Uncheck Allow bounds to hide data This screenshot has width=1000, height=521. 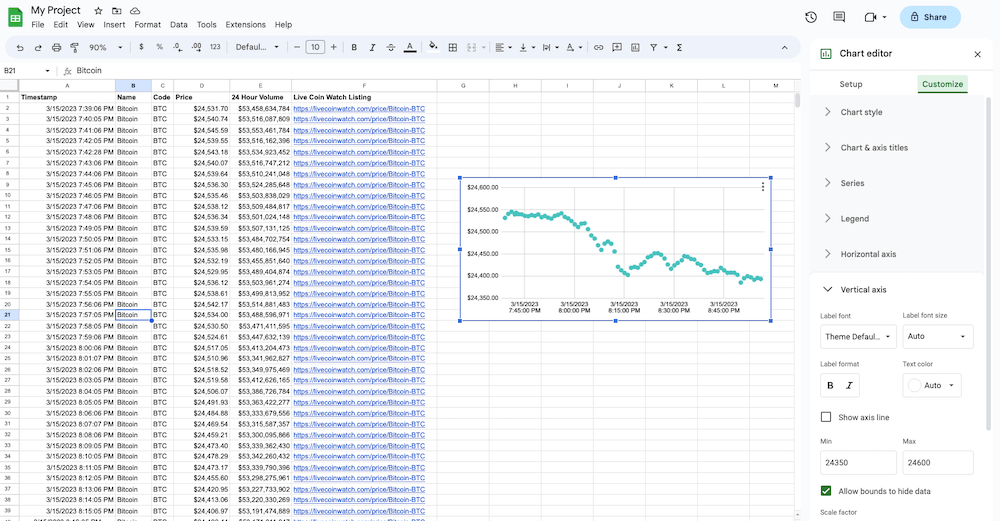[826, 491]
